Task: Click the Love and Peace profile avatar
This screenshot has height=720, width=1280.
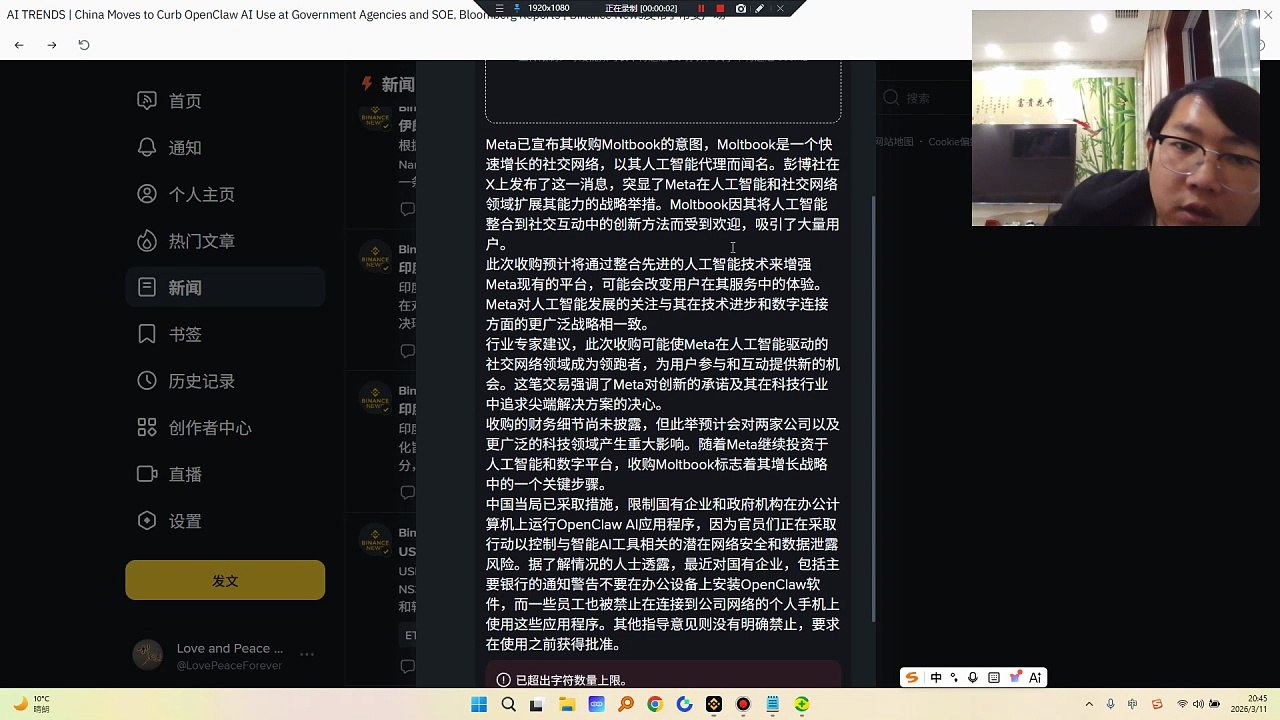Action: [x=148, y=655]
